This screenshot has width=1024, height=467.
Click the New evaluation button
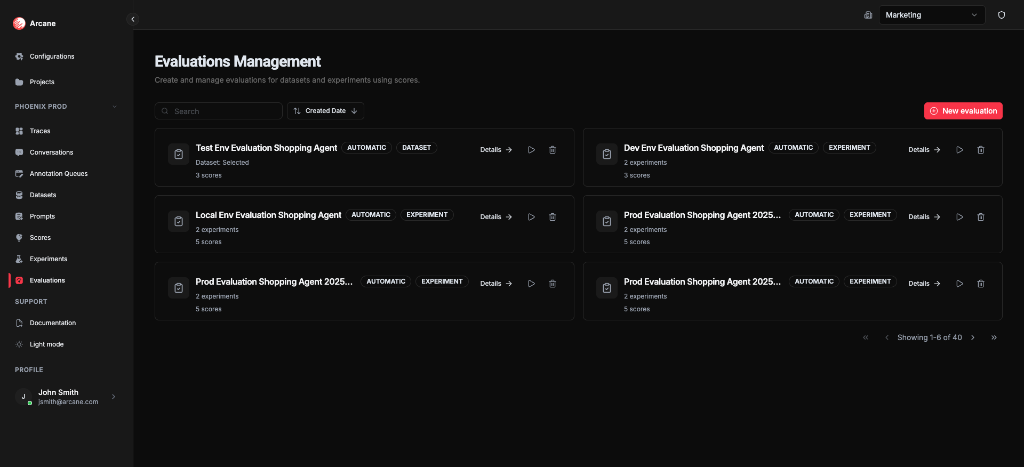click(x=963, y=111)
